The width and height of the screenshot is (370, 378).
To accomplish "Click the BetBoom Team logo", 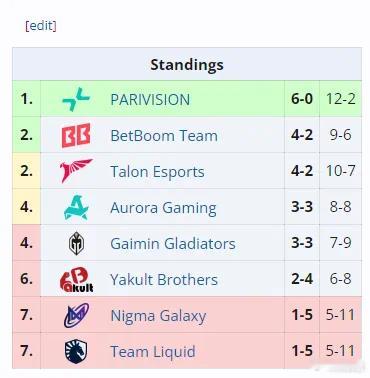I will click(76, 135).
